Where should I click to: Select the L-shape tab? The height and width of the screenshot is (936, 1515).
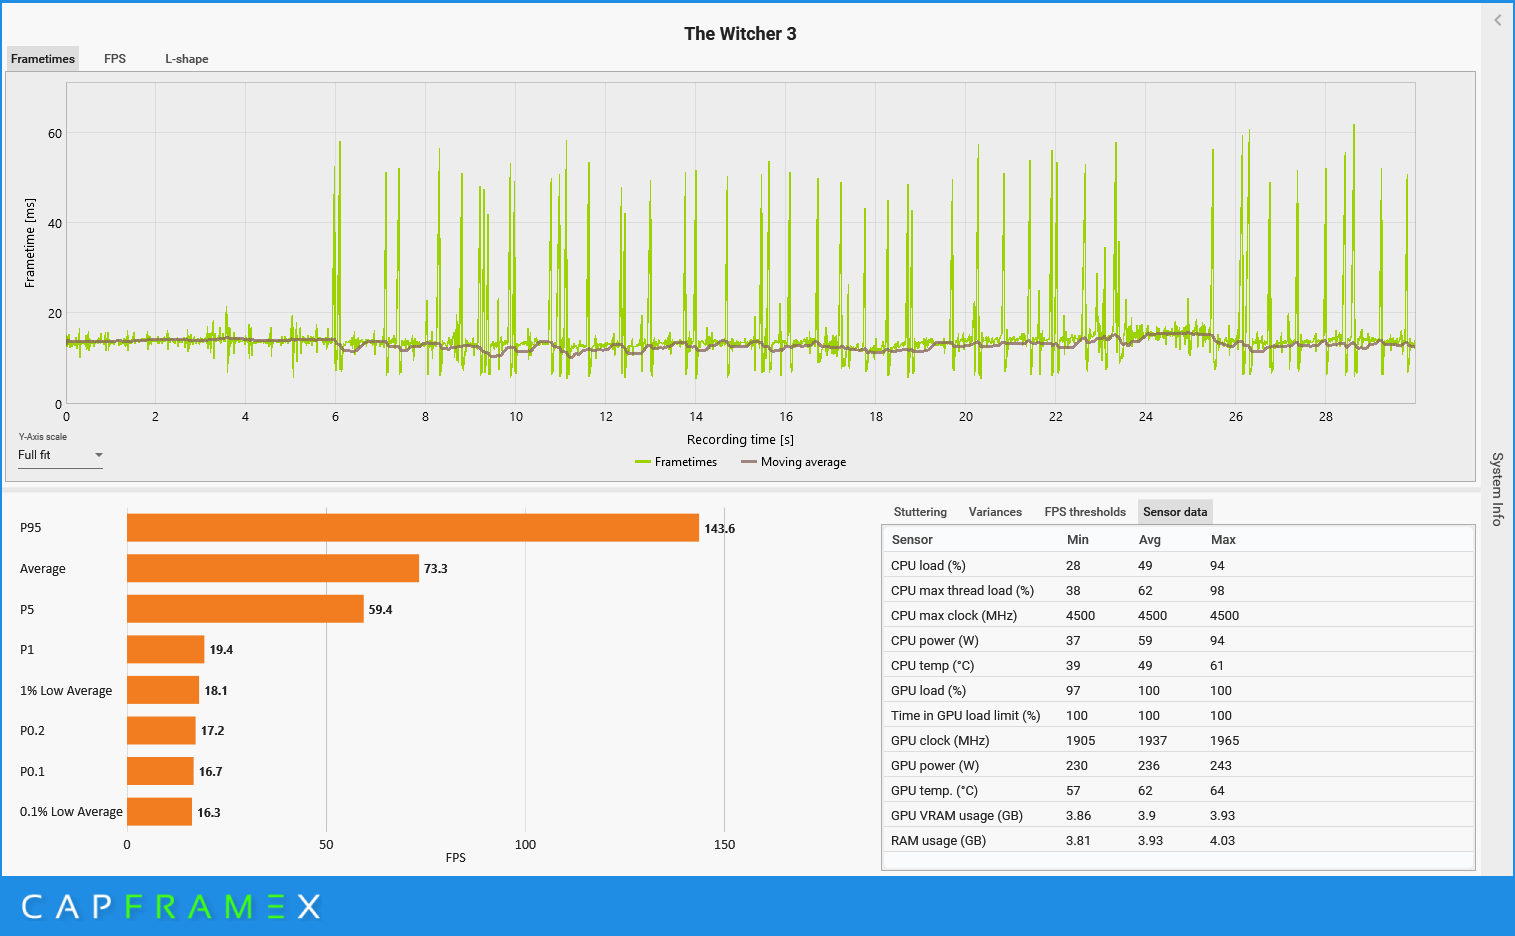[x=187, y=59]
